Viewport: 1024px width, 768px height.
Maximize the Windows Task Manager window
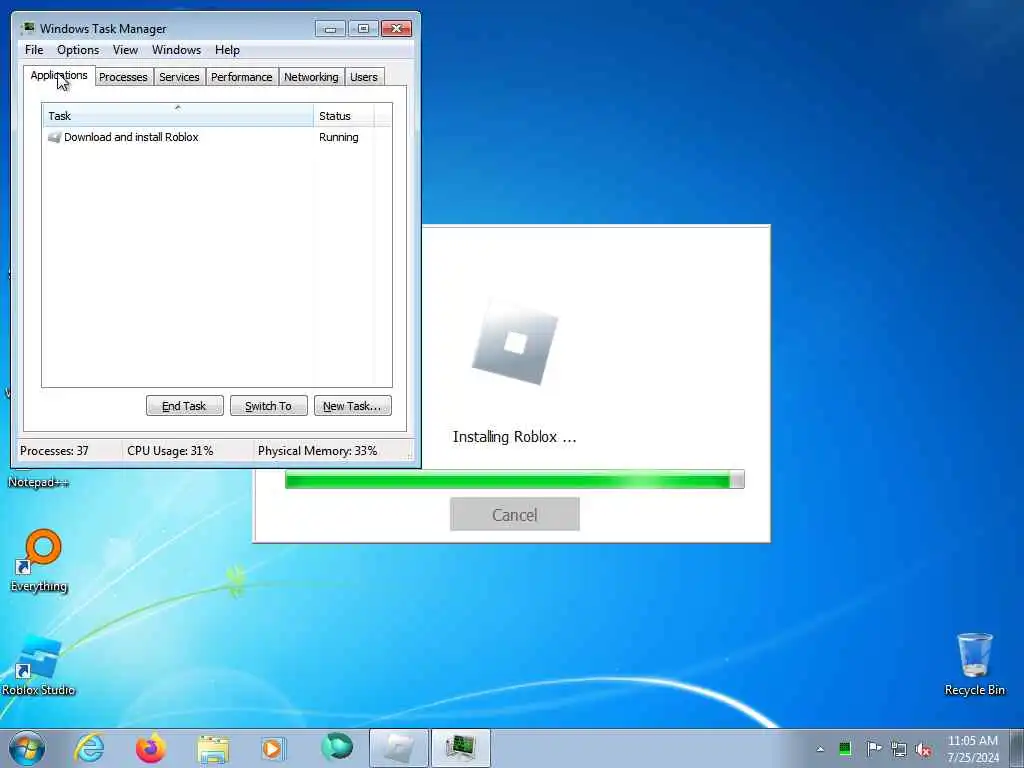tap(363, 28)
